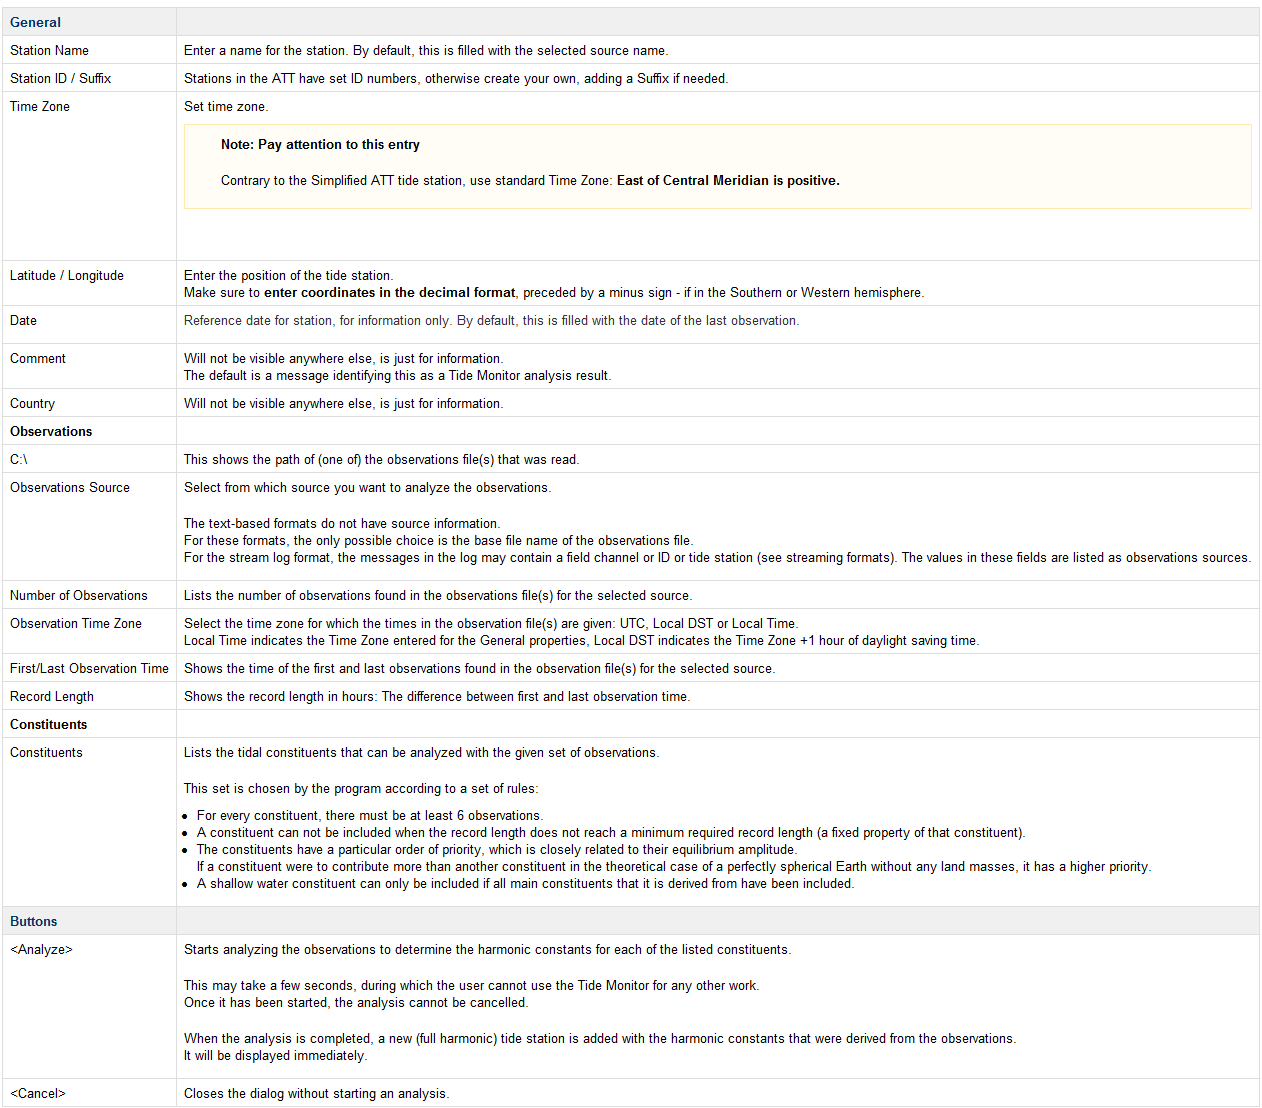This screenshot has height=1108, width=1262.
Task: Click the Buttons section header
Action: [34, 921]
